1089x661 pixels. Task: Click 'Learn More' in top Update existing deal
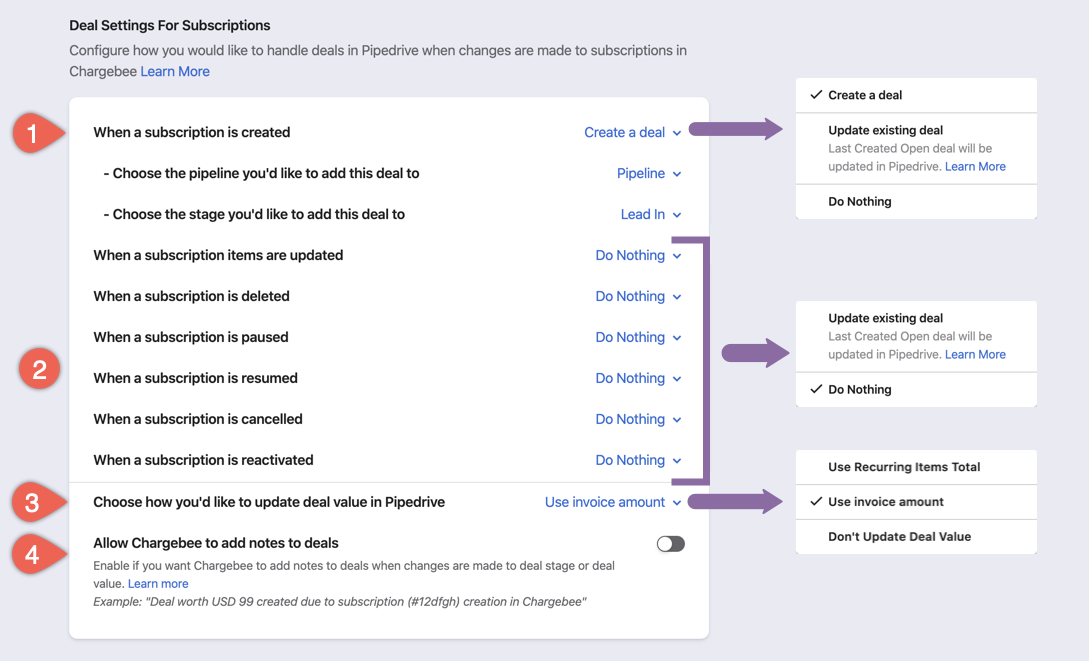pyautogui.click(x=975, y=166)
